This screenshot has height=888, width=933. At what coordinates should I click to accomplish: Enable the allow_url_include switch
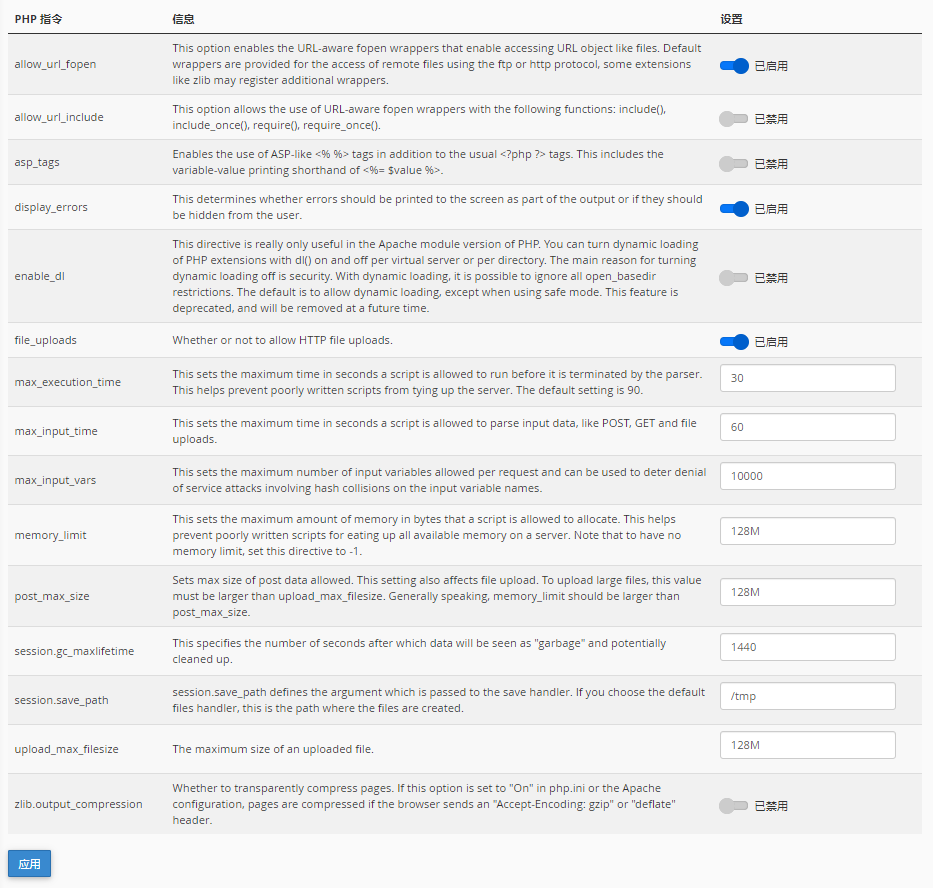(734, 119)
